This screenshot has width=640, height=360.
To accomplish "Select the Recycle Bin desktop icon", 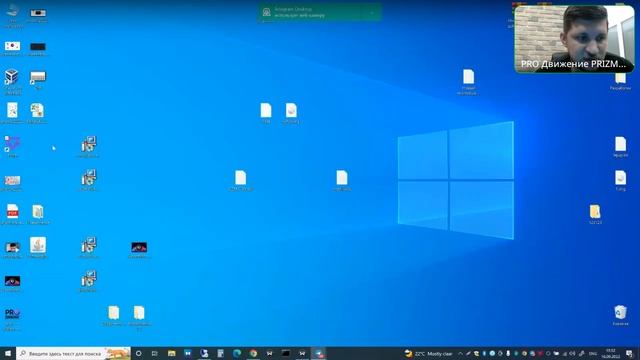I will coord(620,315).
